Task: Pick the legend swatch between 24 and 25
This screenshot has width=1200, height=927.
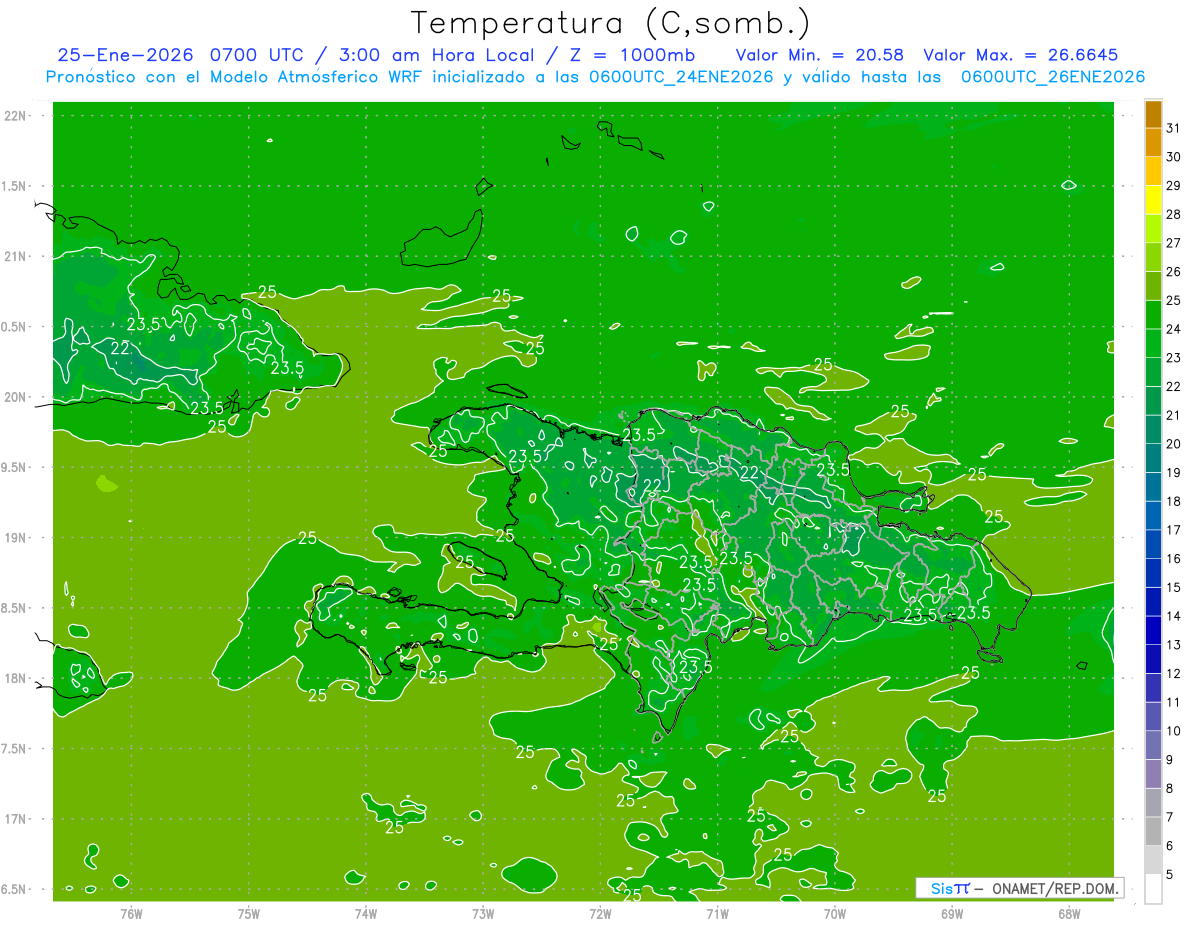Action: pos(1153,315)
